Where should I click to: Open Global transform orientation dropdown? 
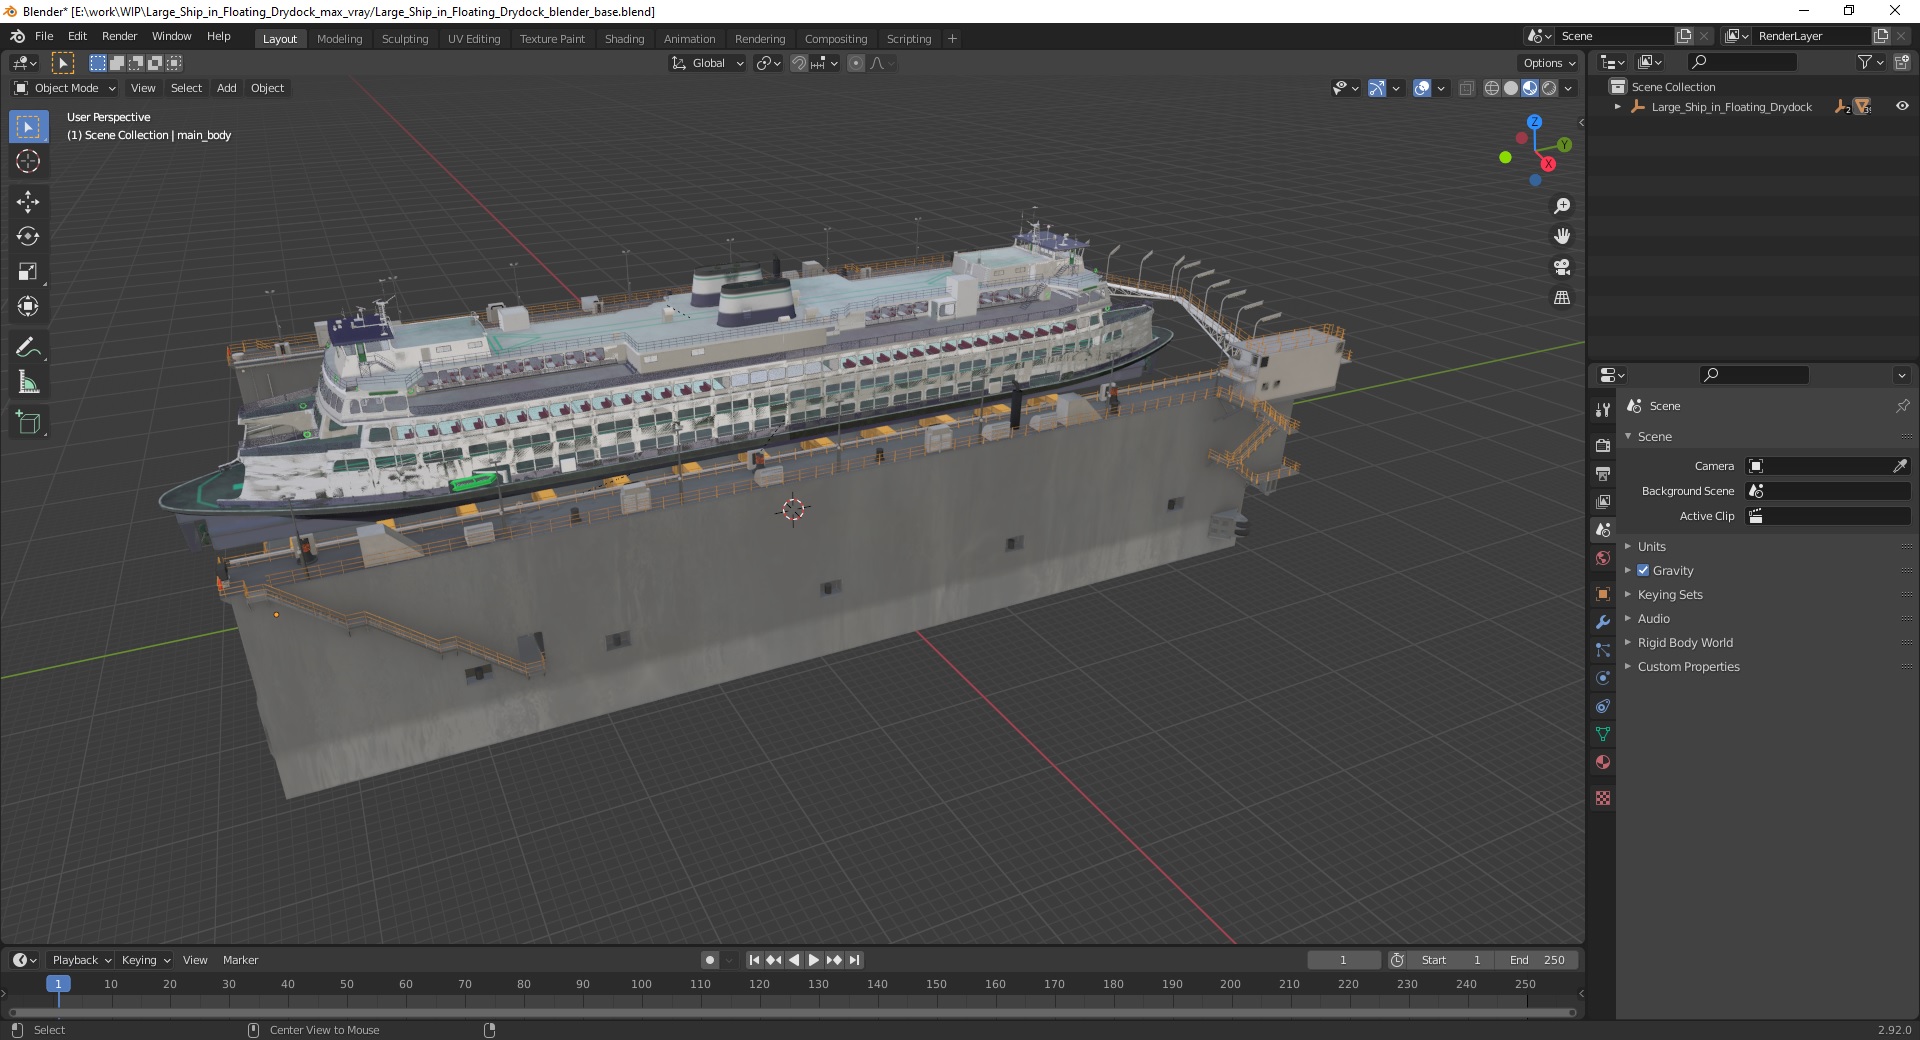coord(708,63)
